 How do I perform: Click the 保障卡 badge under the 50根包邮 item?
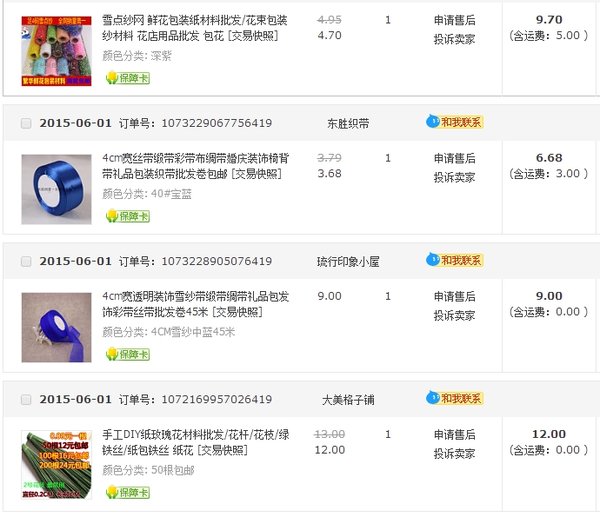(128, 493)
